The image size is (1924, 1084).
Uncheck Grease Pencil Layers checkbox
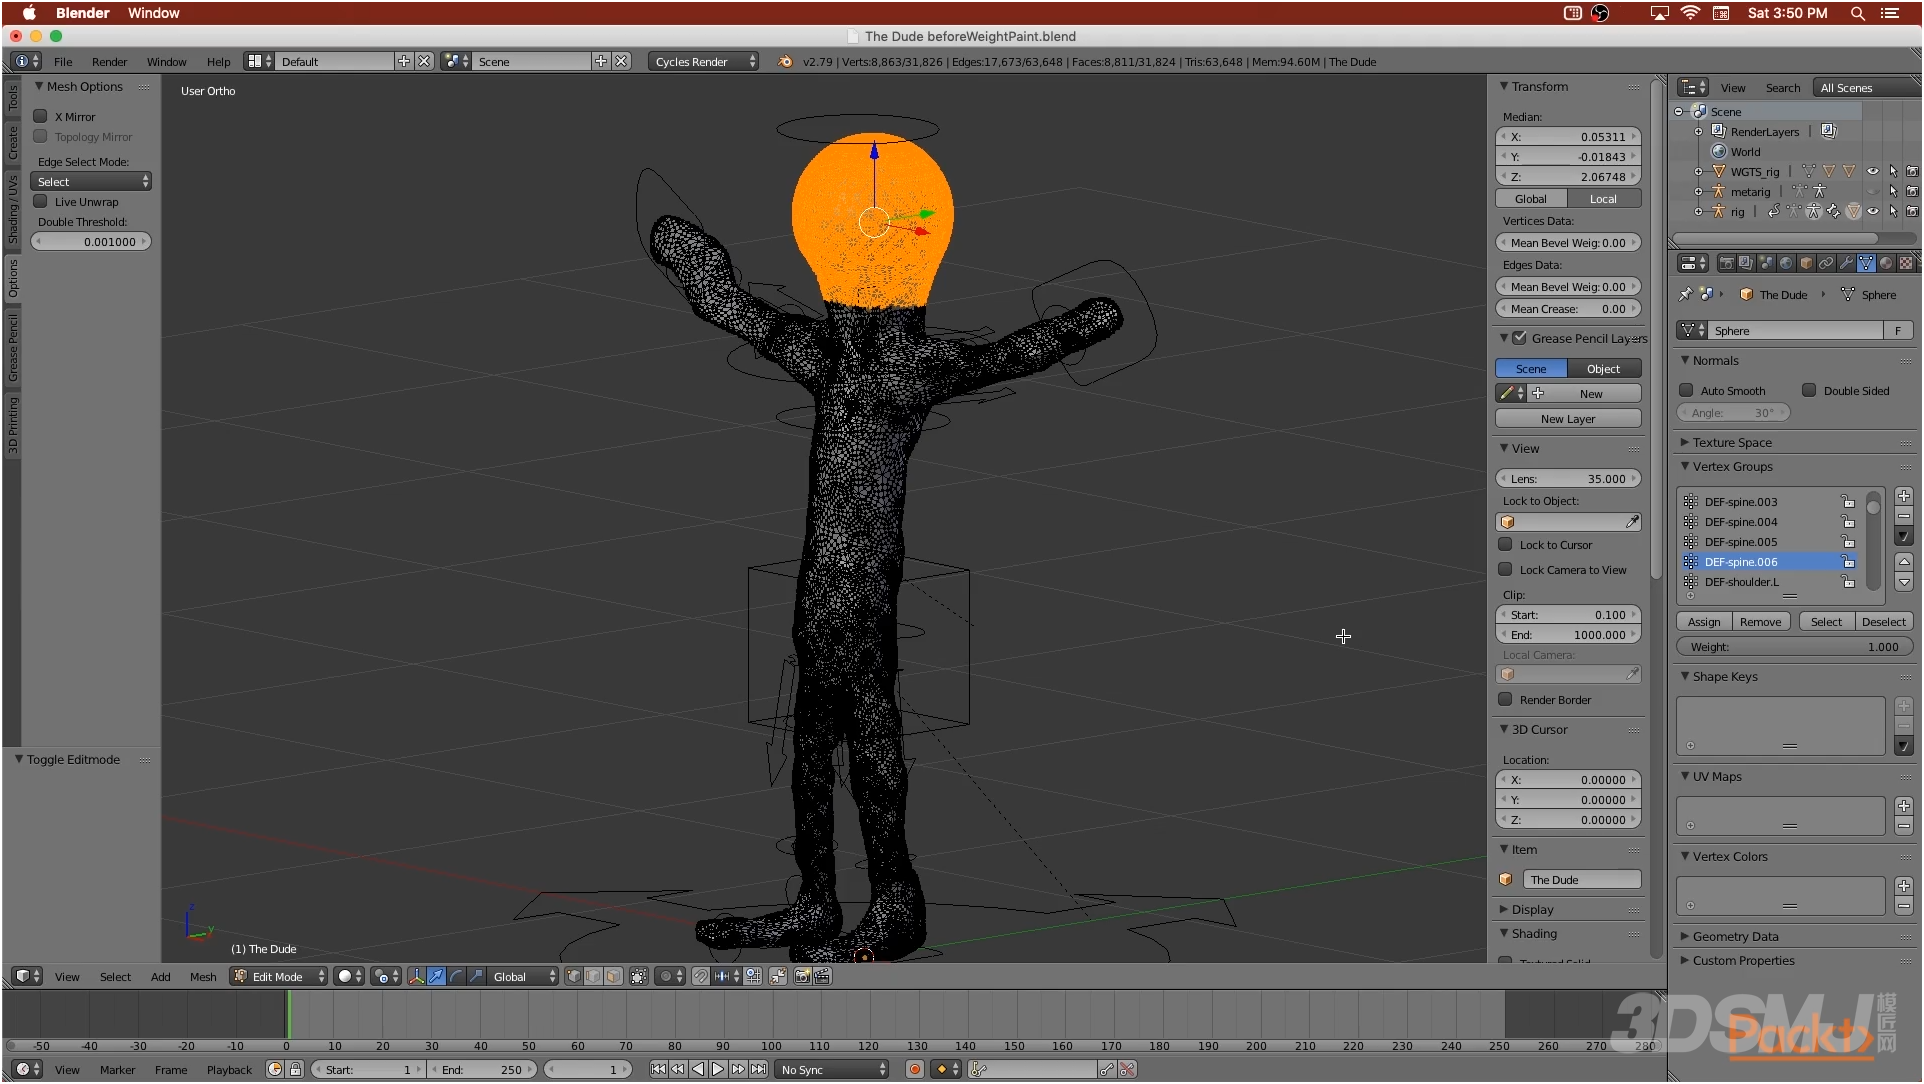1520,338
